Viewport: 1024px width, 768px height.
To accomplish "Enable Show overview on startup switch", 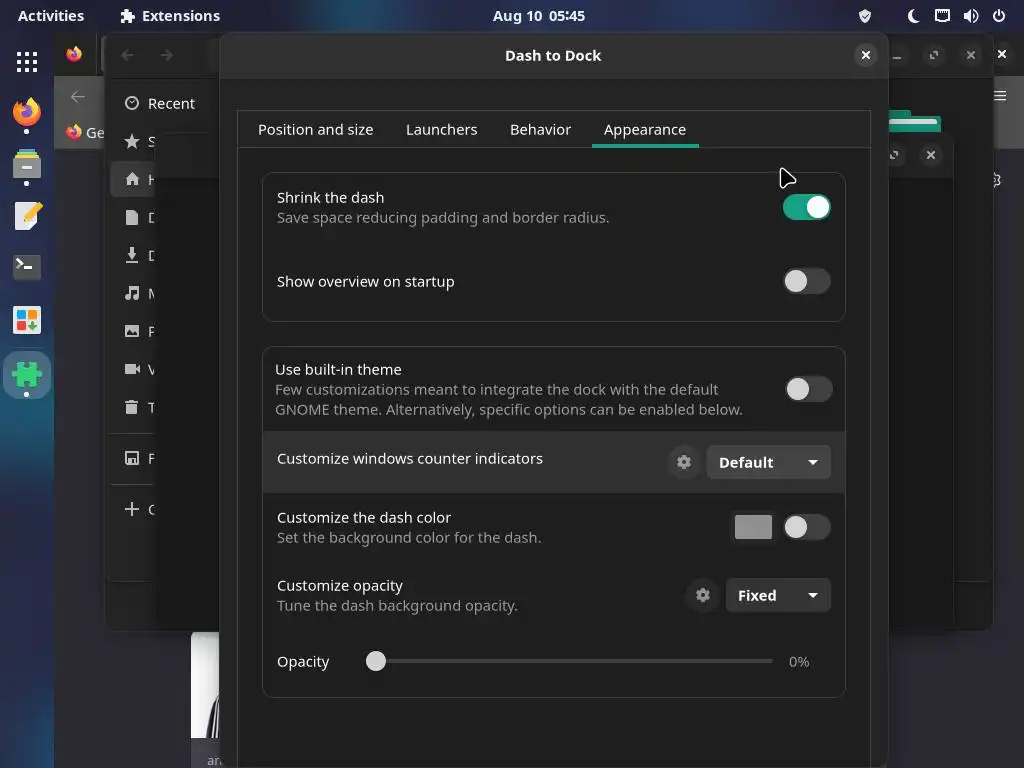I will [x=807, y=281].
